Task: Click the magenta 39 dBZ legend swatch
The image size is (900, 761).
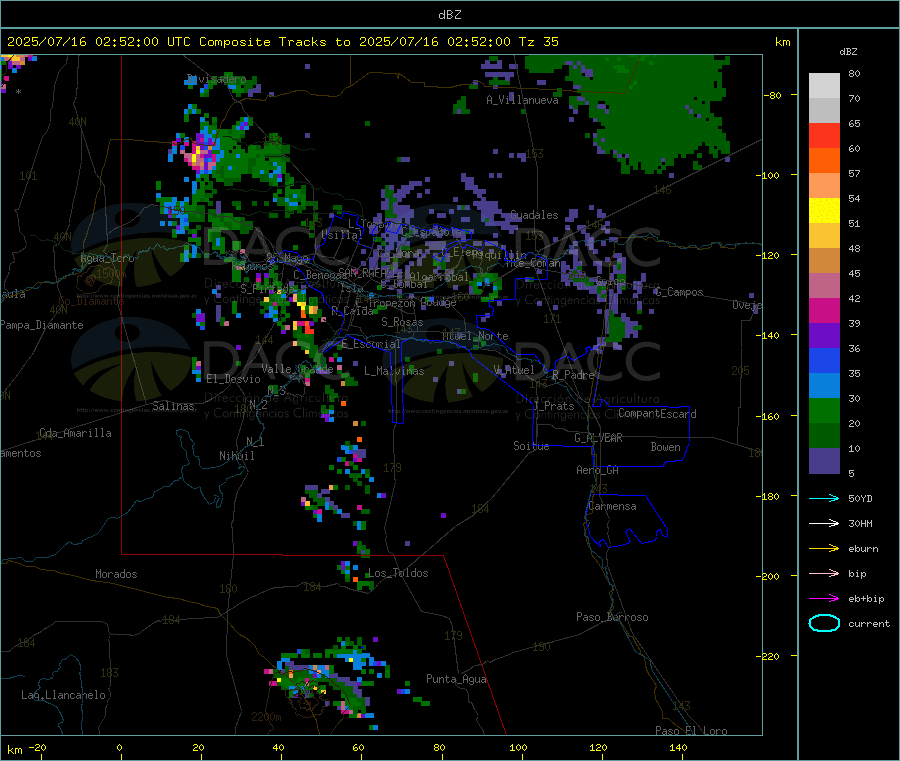Action: tap(824, 310)
